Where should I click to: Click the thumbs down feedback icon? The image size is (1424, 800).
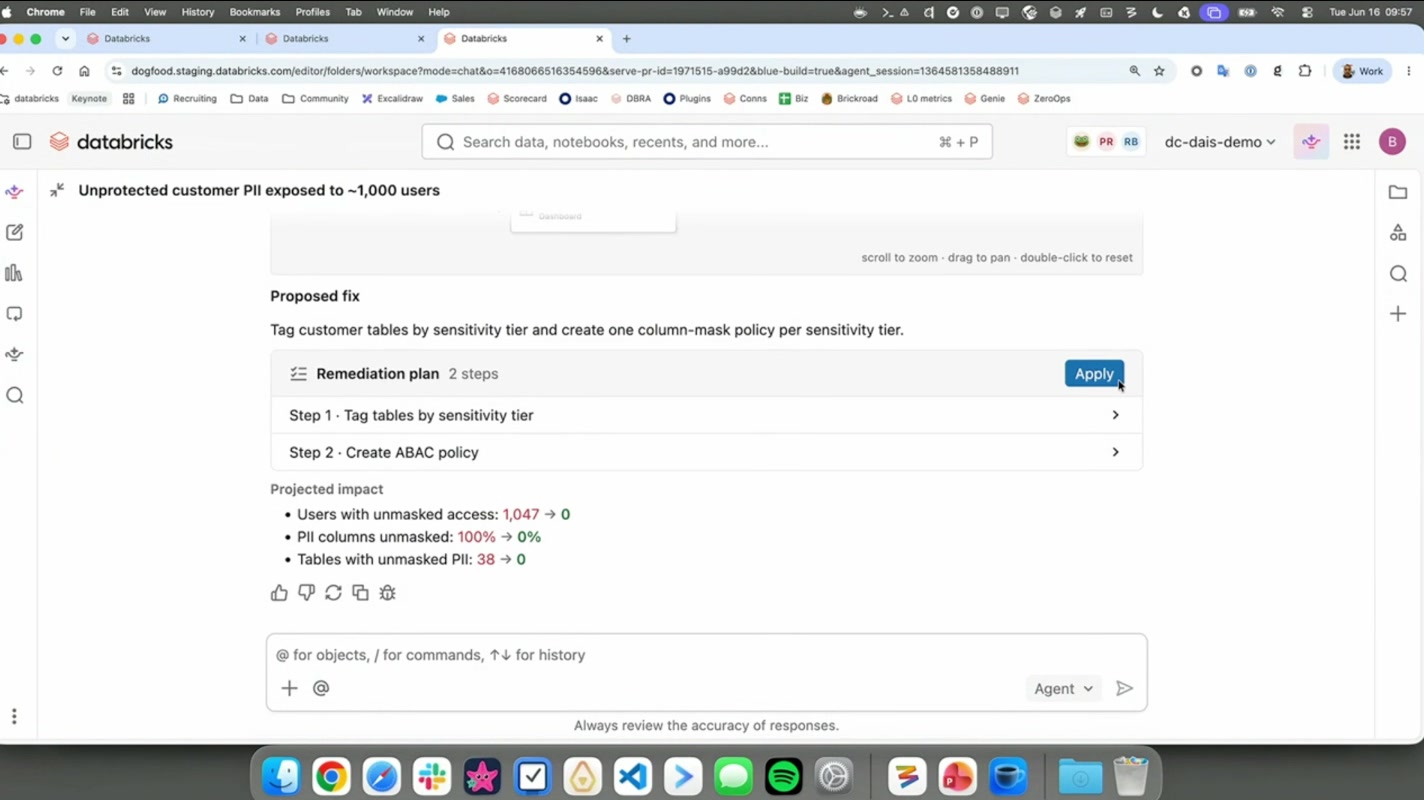coord(306,593)
